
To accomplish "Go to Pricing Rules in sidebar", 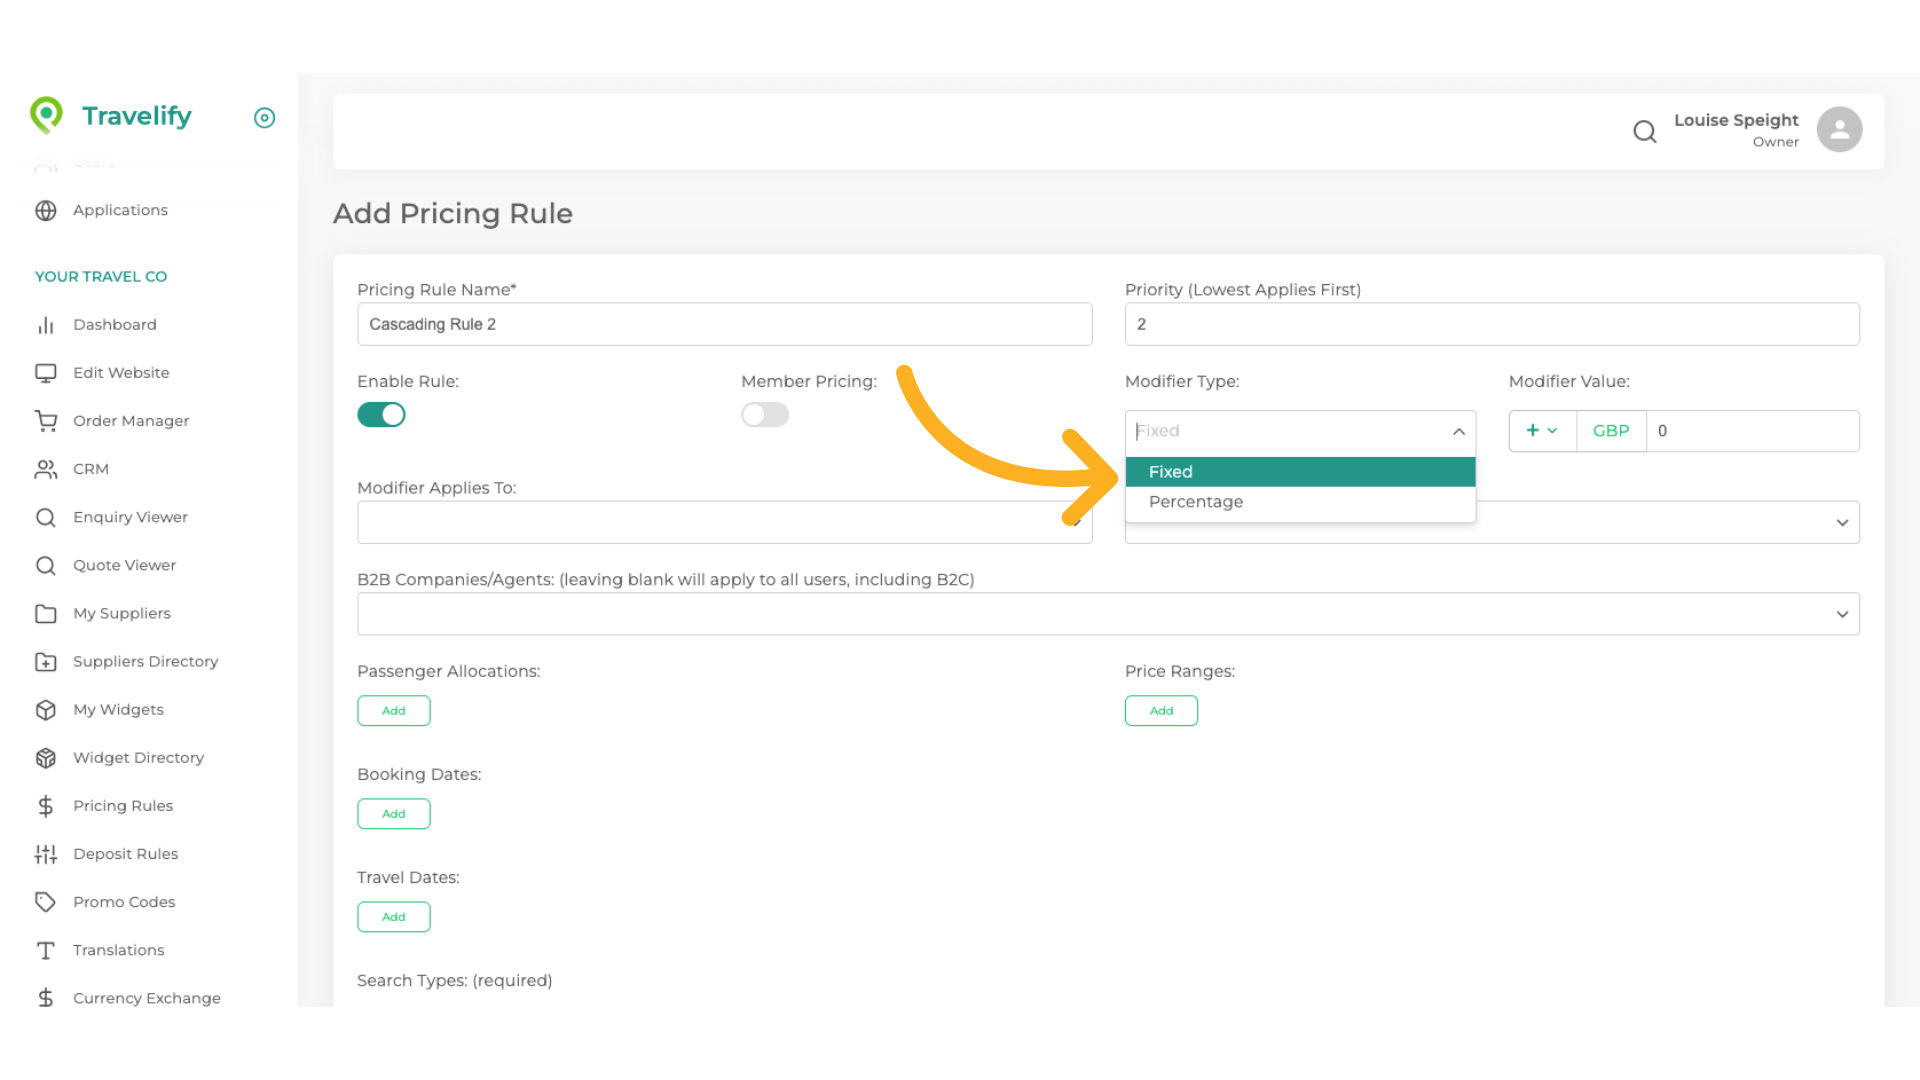I will click(x=122, y=806).
